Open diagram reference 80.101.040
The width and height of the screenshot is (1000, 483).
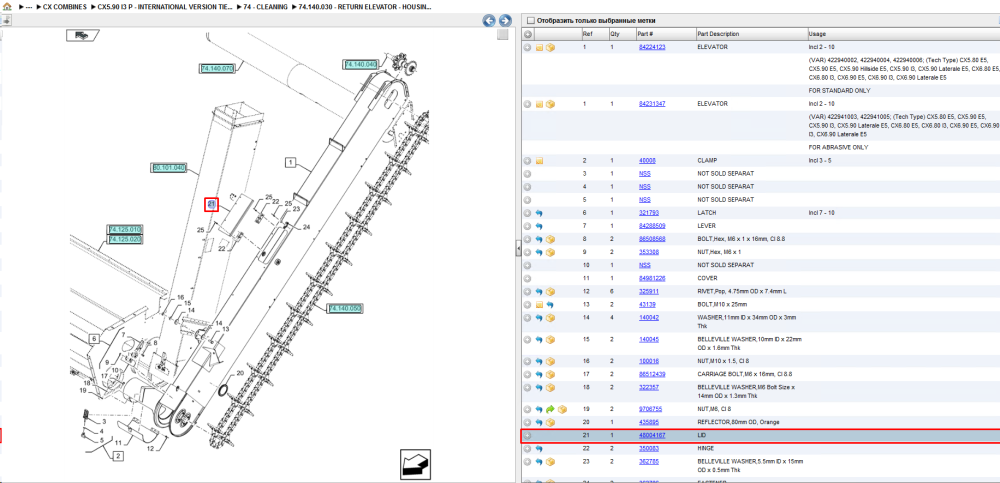pos(168,168)
